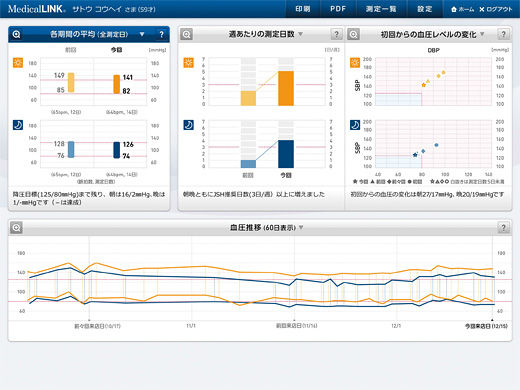Open the 印刷 menu item
Screen dimensions: 520x390
coord(303,9)
